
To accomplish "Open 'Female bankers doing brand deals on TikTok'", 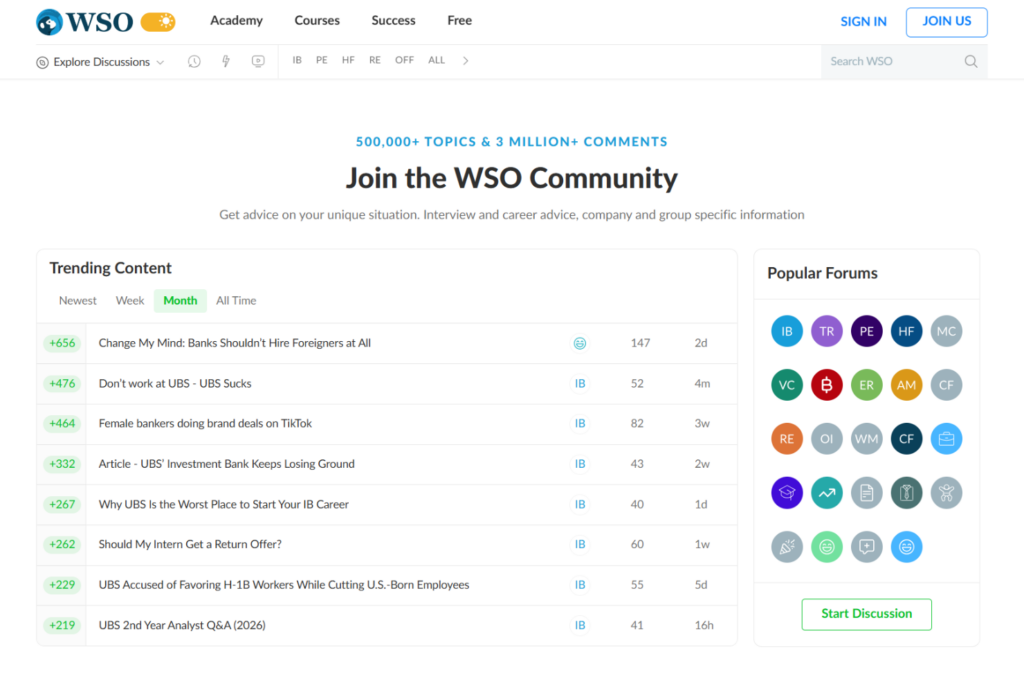I will 205,423.
